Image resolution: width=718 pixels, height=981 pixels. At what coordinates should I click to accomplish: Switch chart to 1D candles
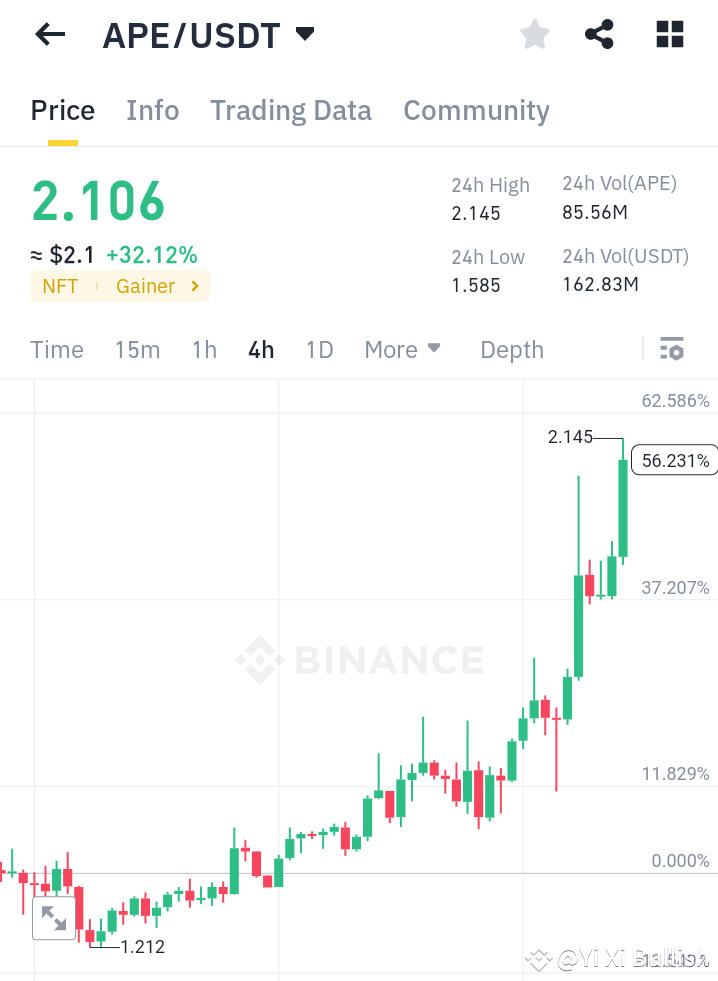point(319,349)
